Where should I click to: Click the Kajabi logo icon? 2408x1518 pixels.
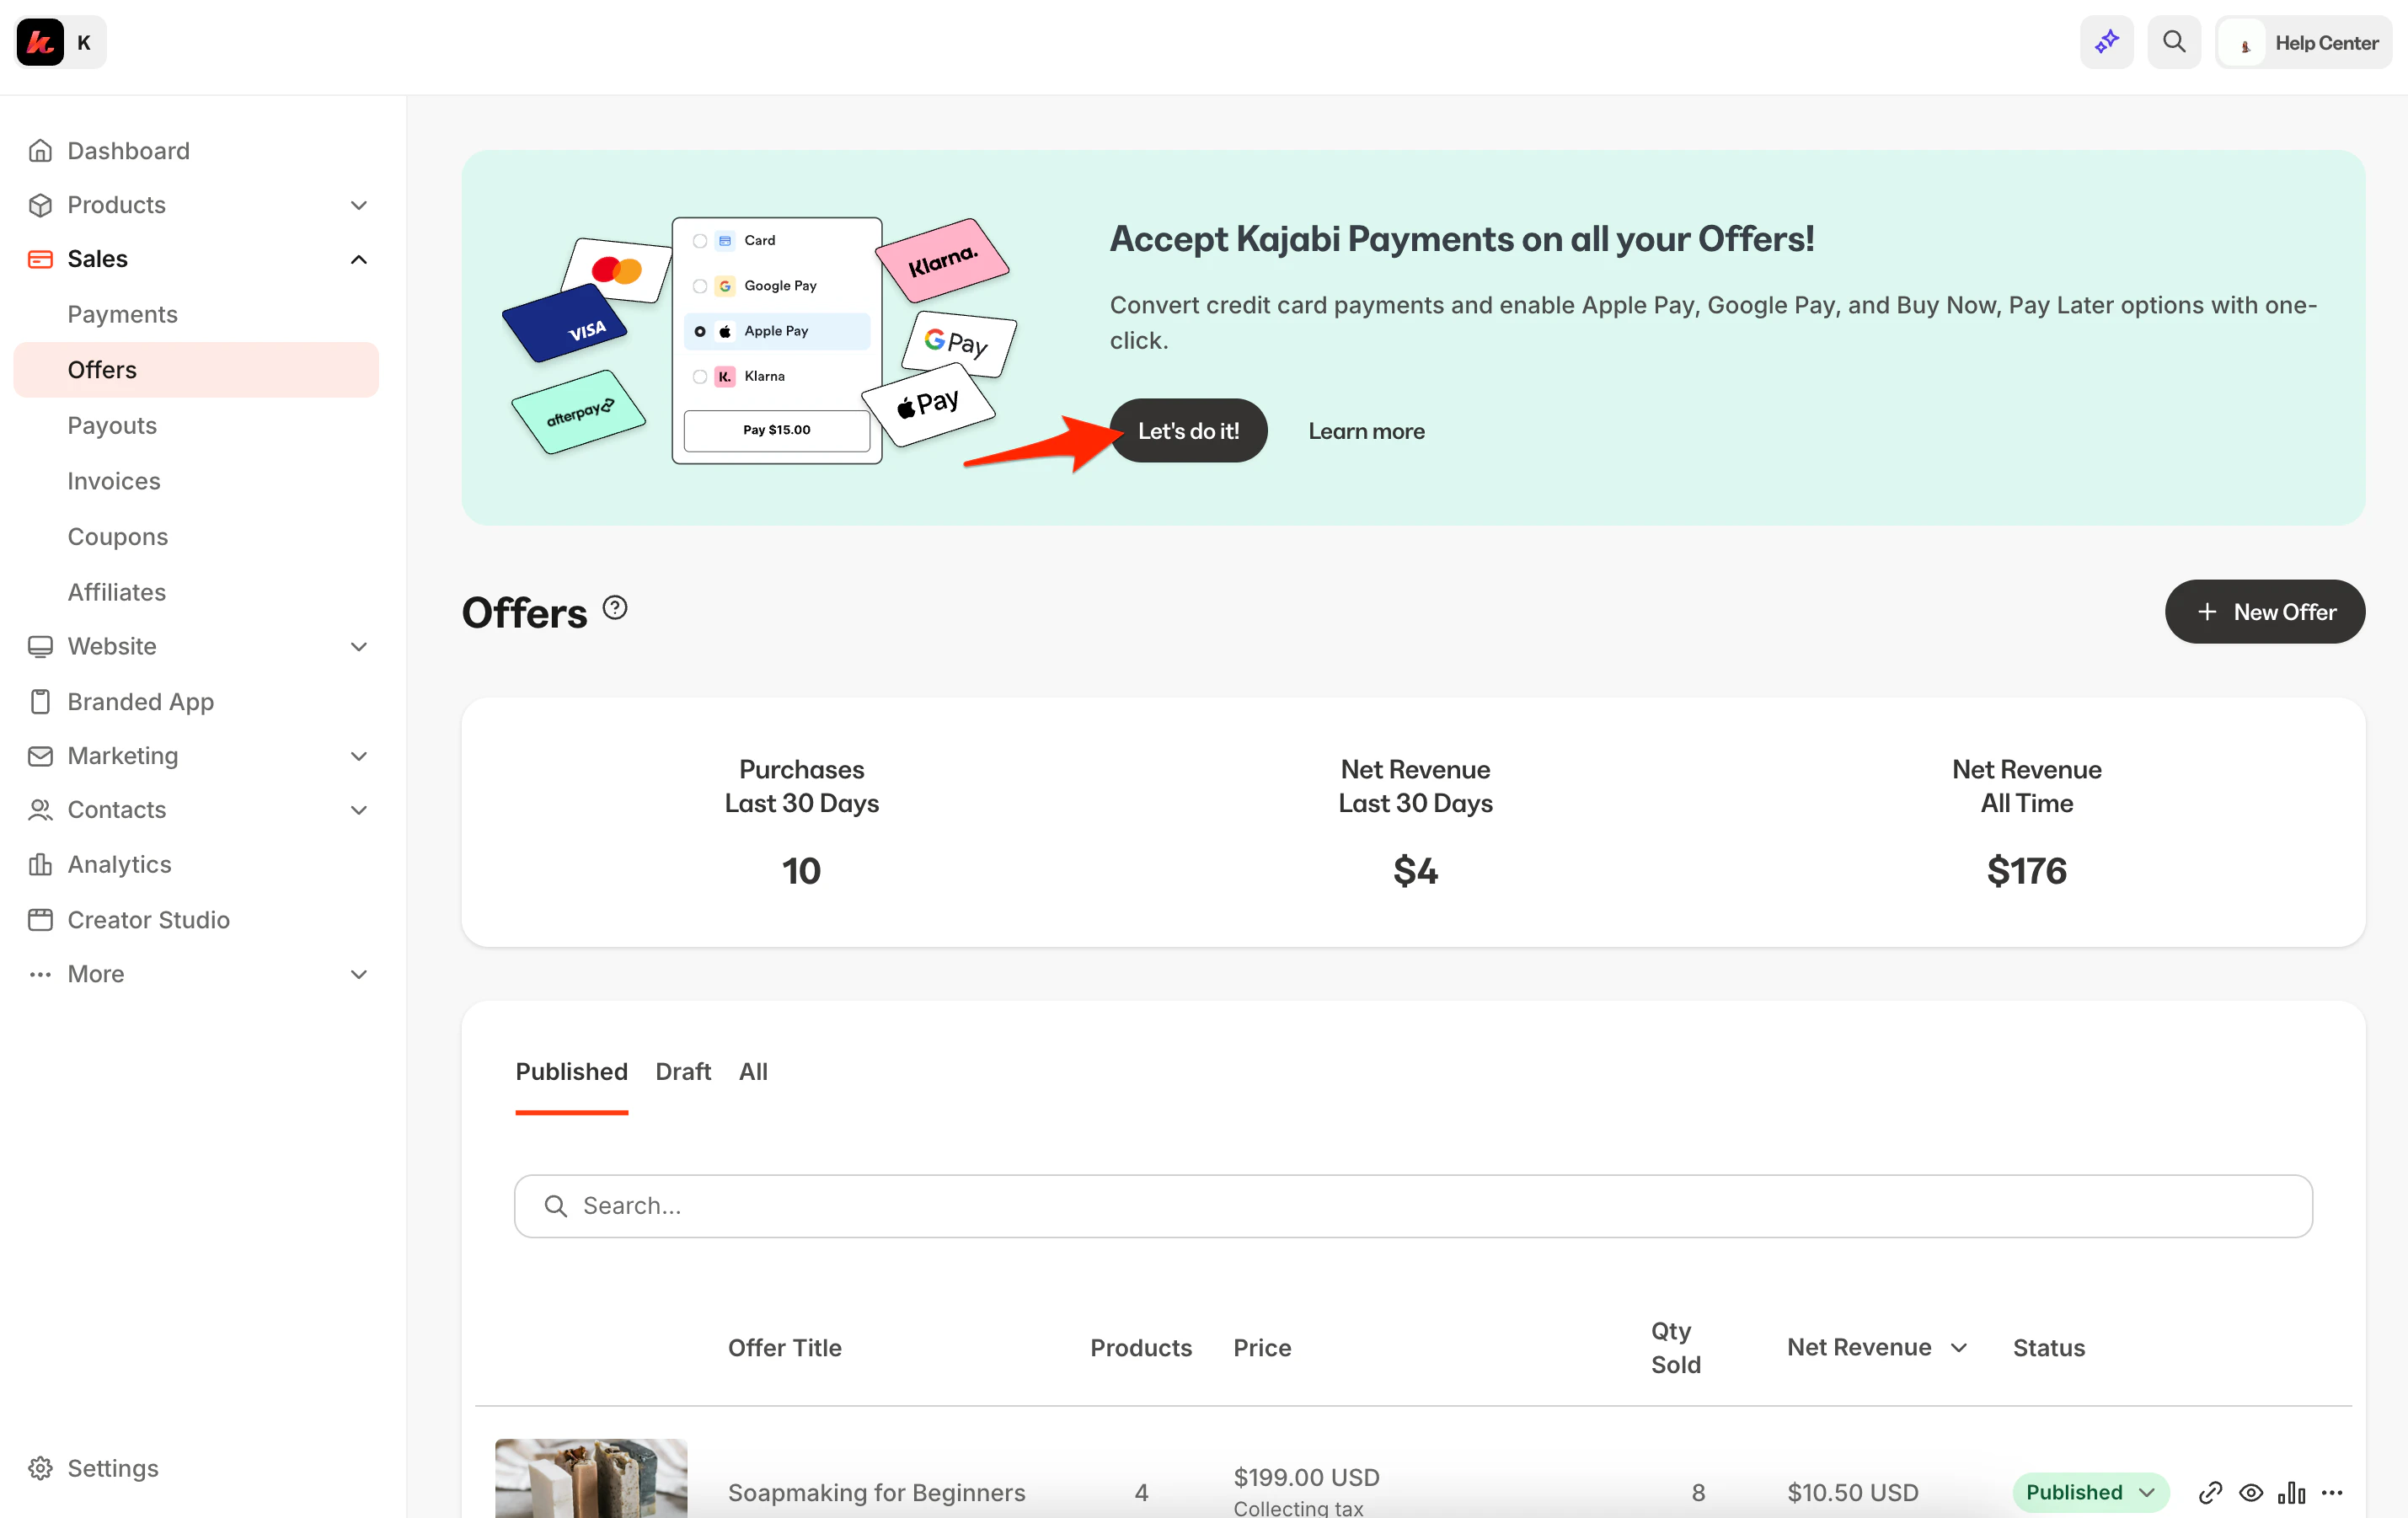point(40,42)
